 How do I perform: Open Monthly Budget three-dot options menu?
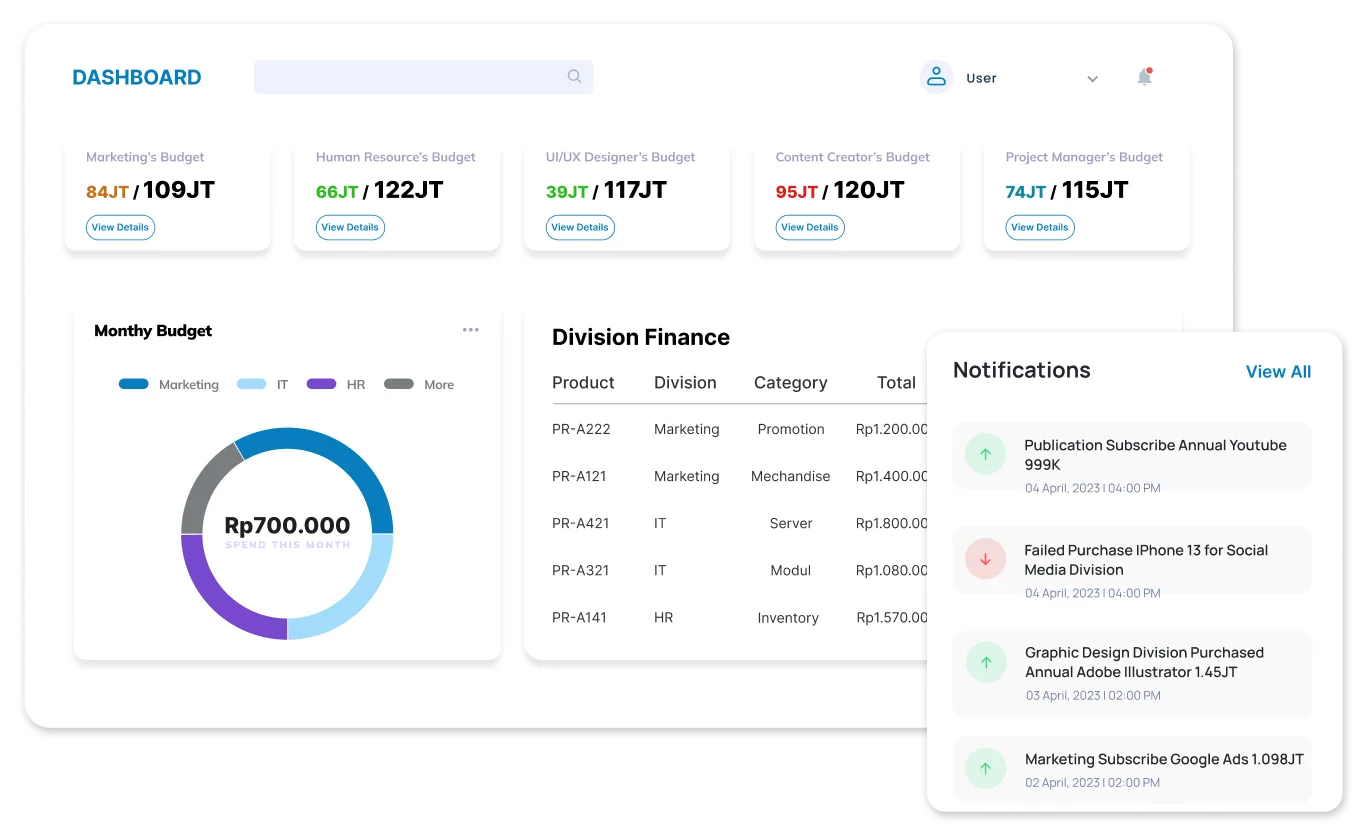(470, 330)
